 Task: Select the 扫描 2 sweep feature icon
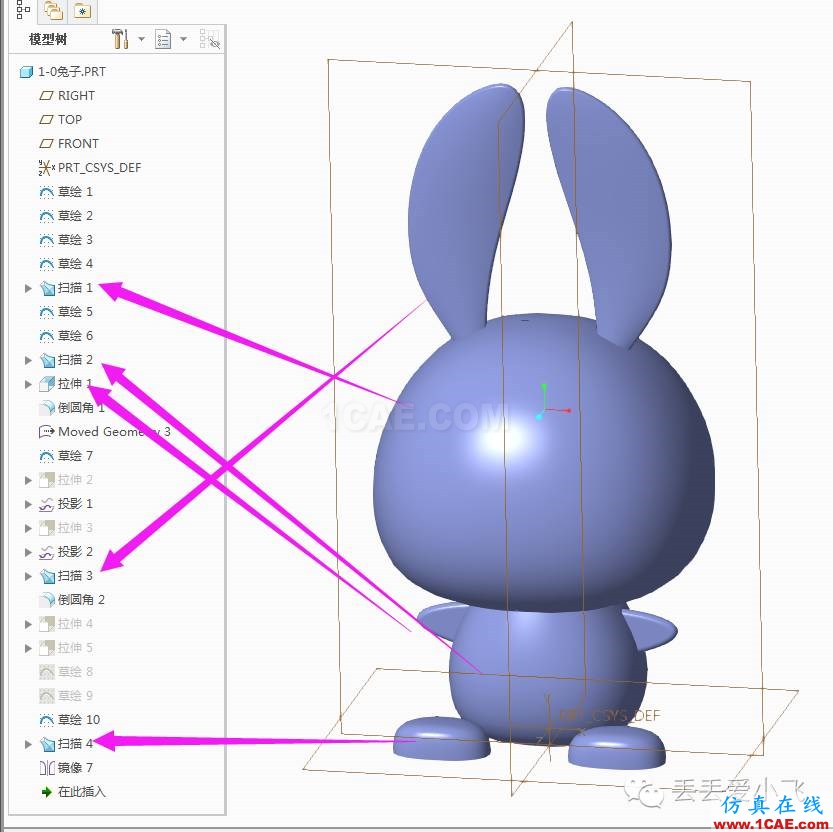pyautogui.click(x=47, y=360)
